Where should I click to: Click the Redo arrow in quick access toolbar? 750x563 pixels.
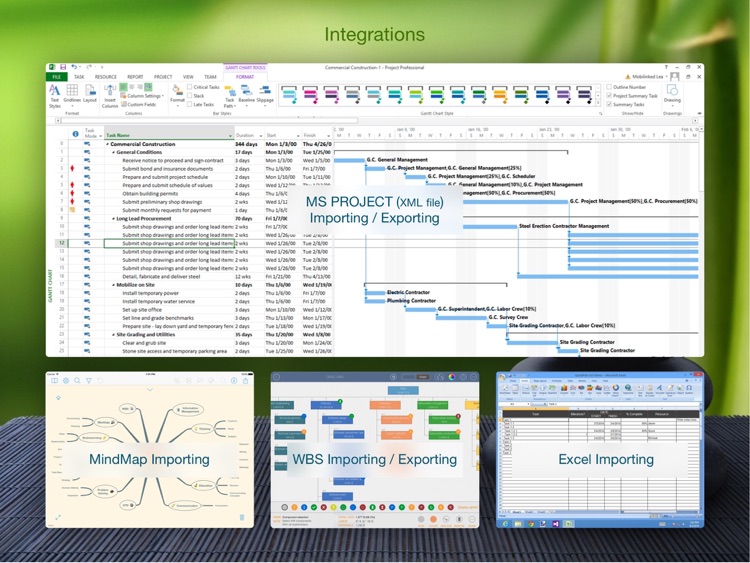click(x=89, y=67)
